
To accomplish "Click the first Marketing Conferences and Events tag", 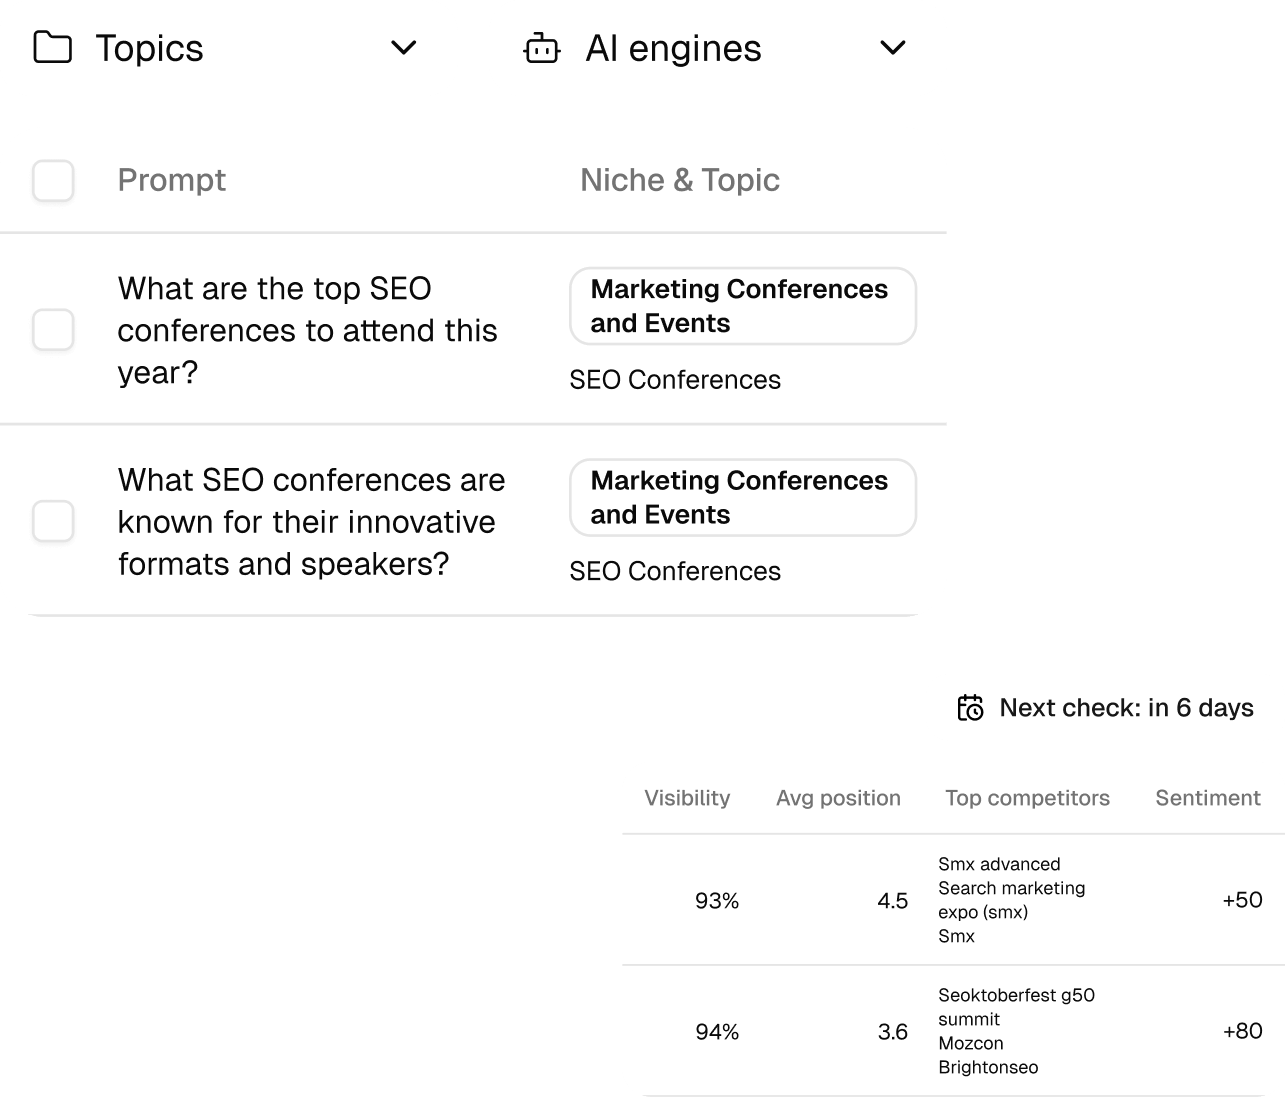I will [742, 306].
